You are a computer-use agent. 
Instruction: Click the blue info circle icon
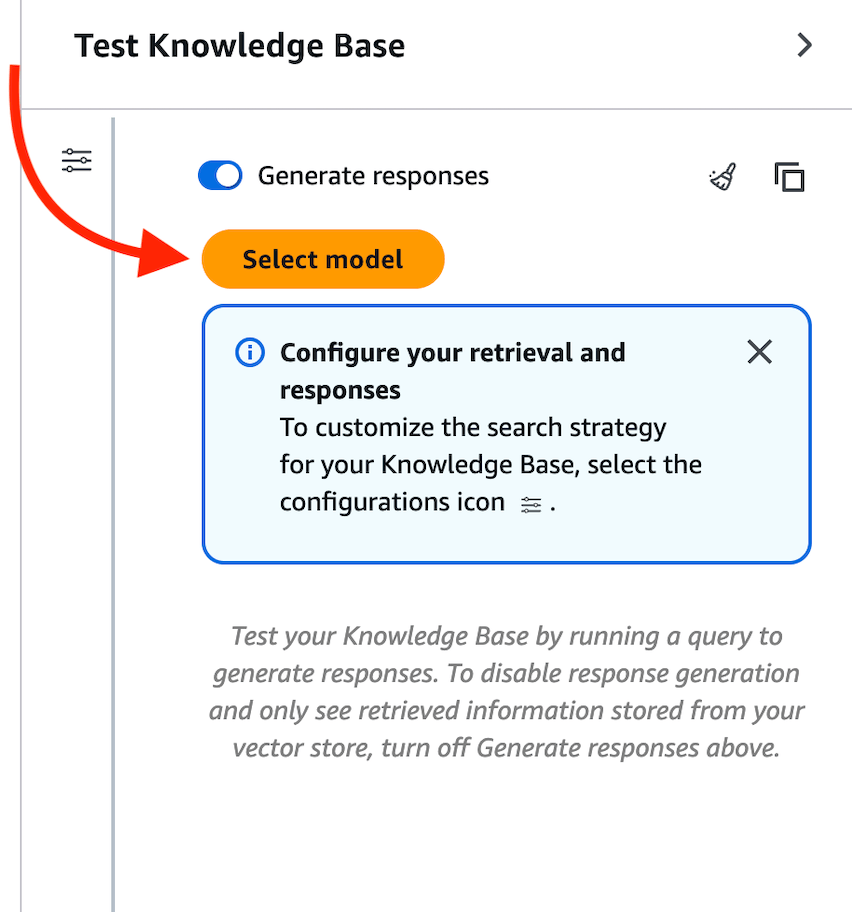249,352
